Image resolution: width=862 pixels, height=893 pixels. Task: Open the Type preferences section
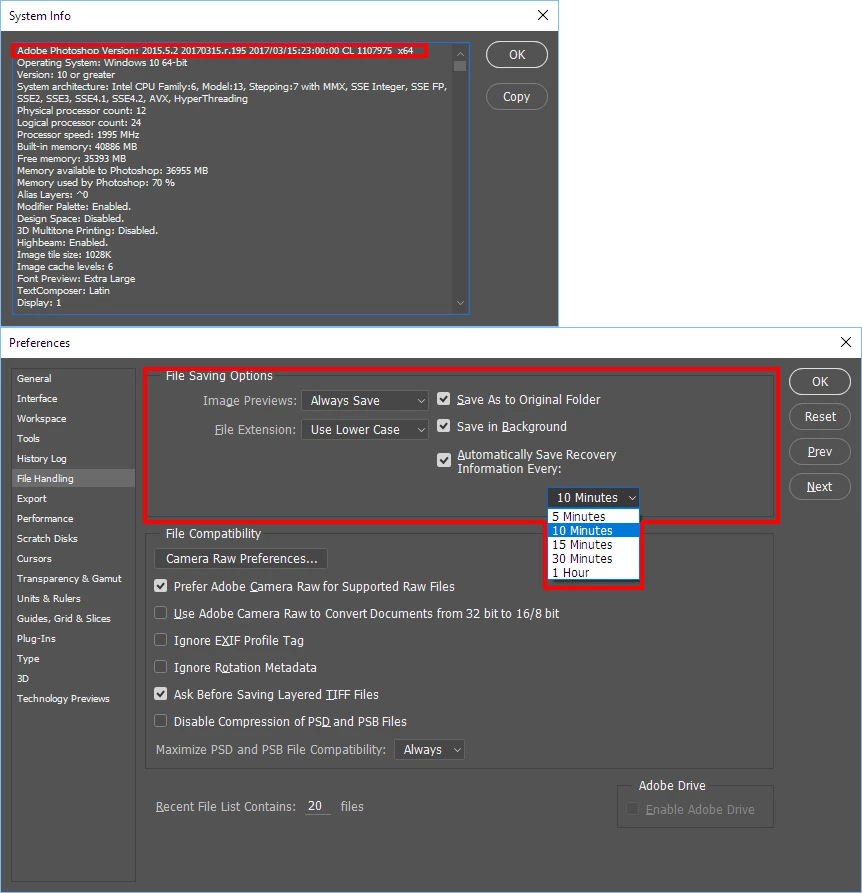[x=73, y=658]
